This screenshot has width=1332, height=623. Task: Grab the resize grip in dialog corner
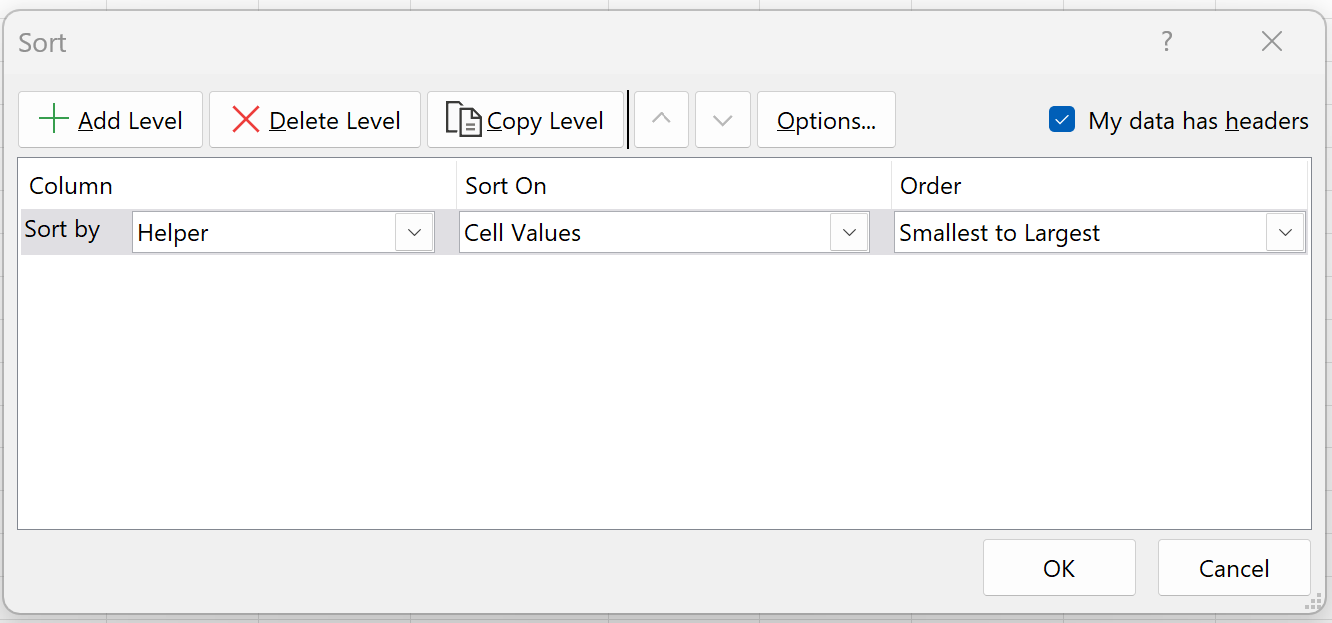tap(1314, 603)
